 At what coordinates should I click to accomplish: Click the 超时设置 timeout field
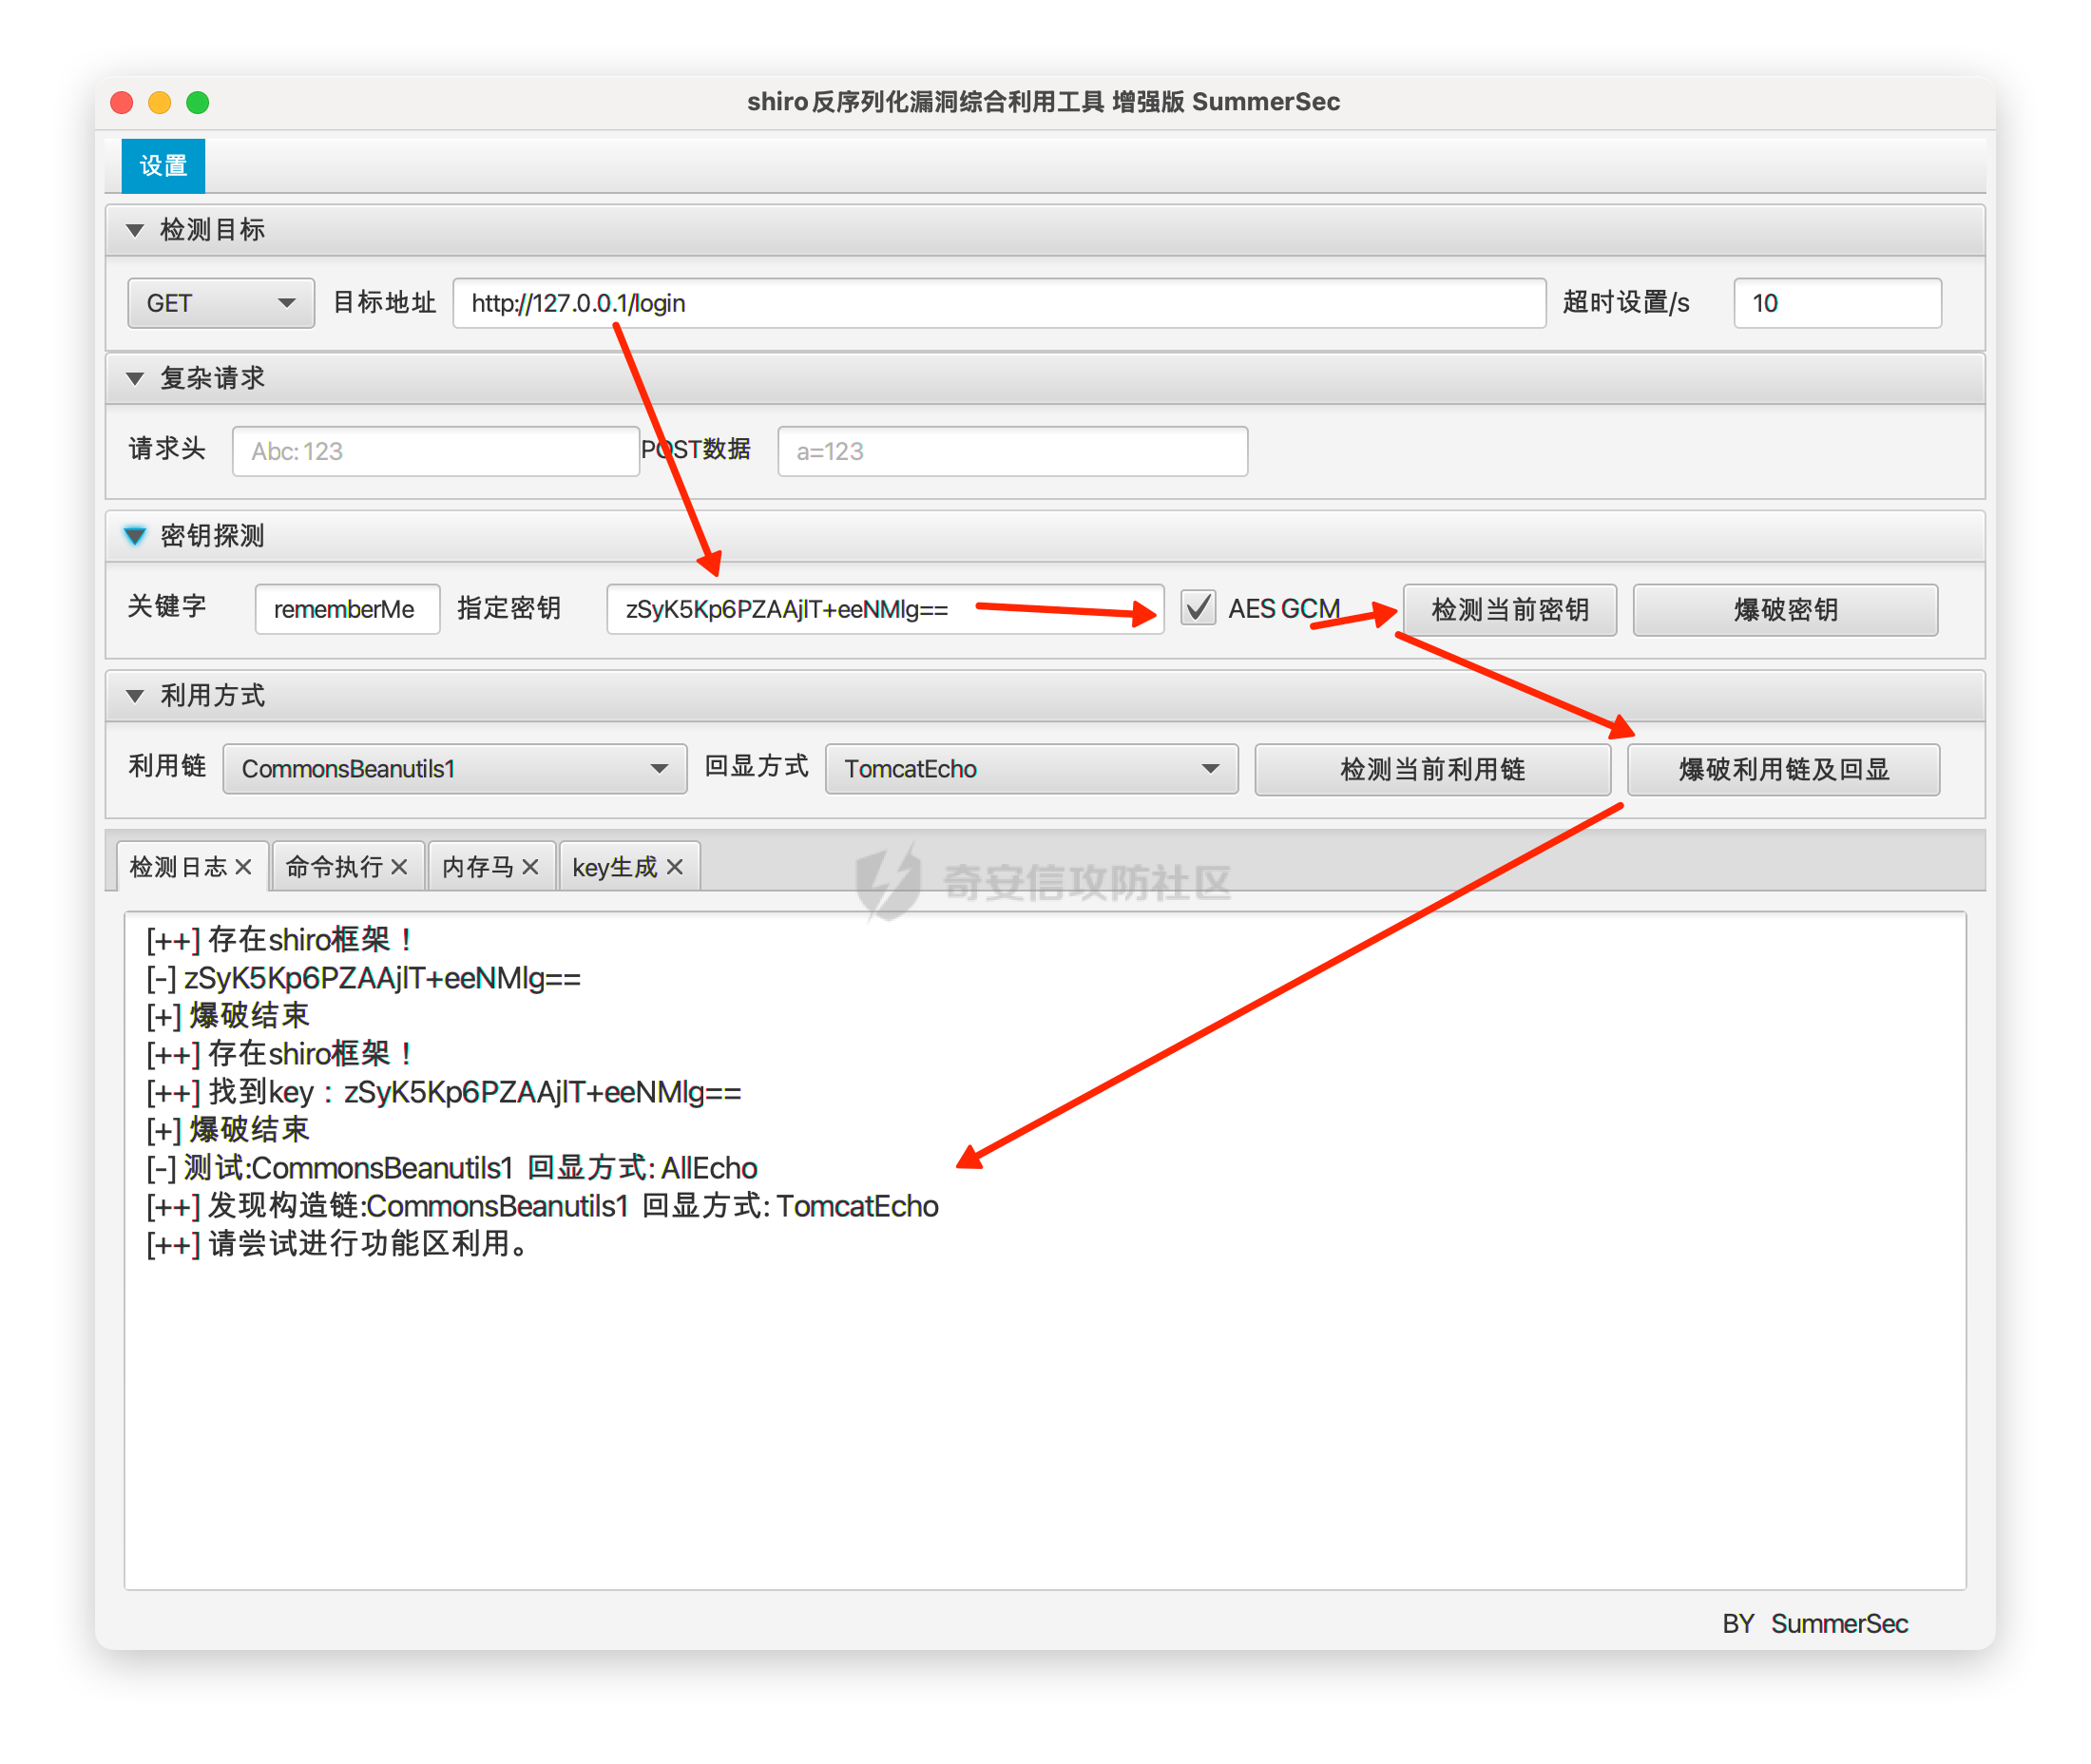(x=1836, y=303)
